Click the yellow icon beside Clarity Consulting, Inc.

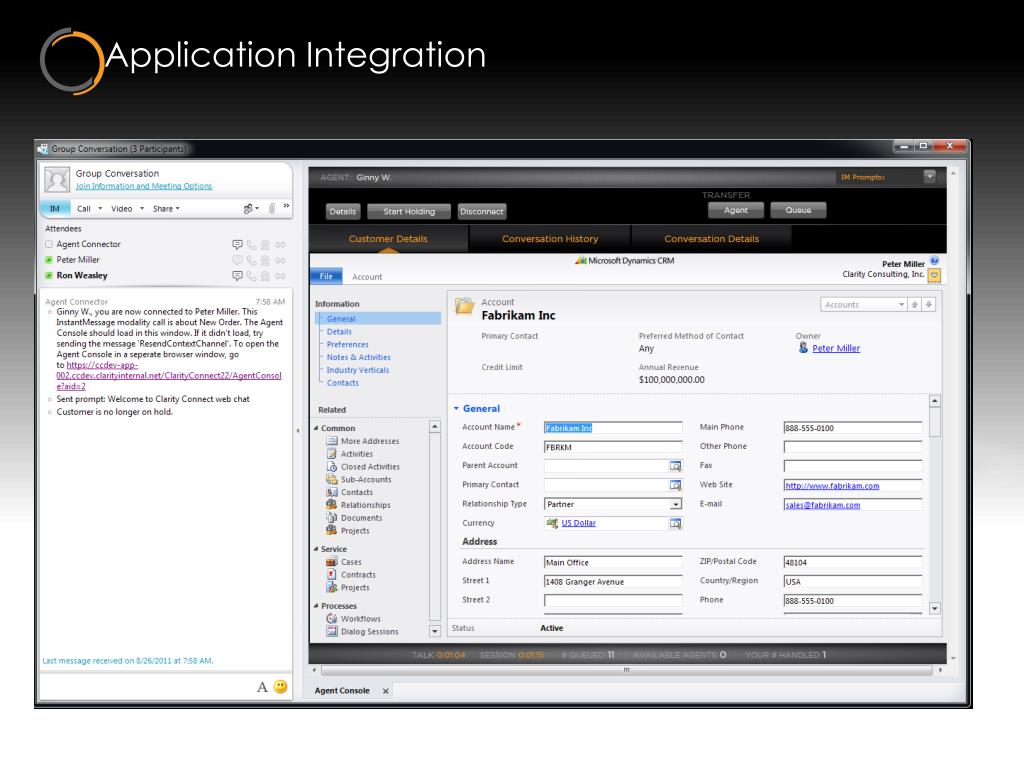point(935,276)
